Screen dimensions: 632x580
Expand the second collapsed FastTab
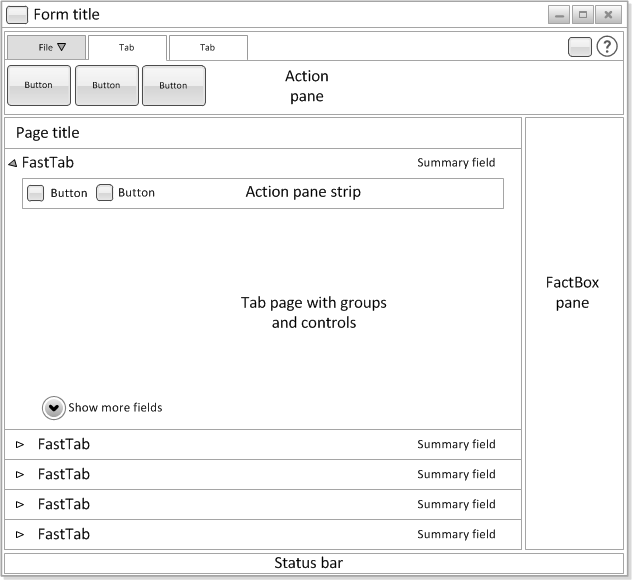[x=20, y=474]
